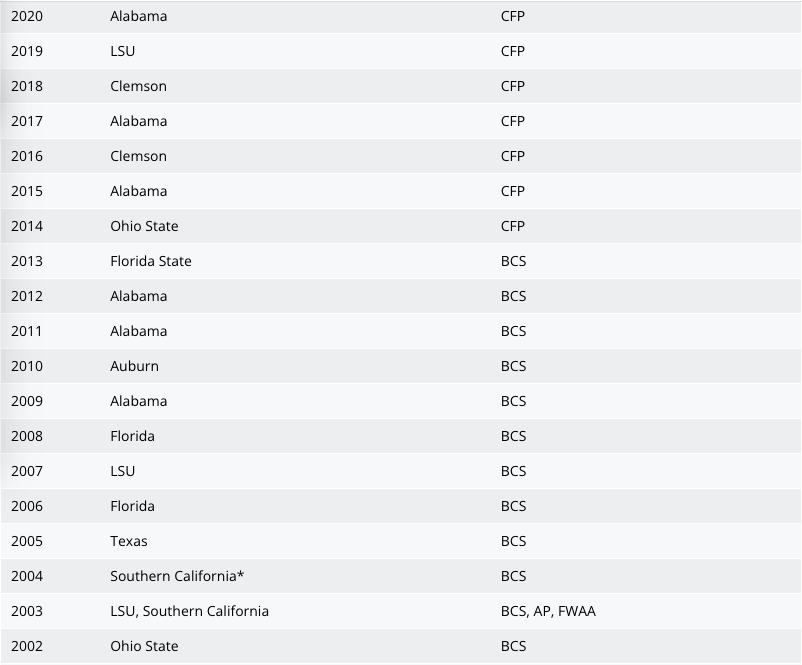Select the year 2014 cell
The width and height of the screenshot is (802, 665).
(27, 226)
